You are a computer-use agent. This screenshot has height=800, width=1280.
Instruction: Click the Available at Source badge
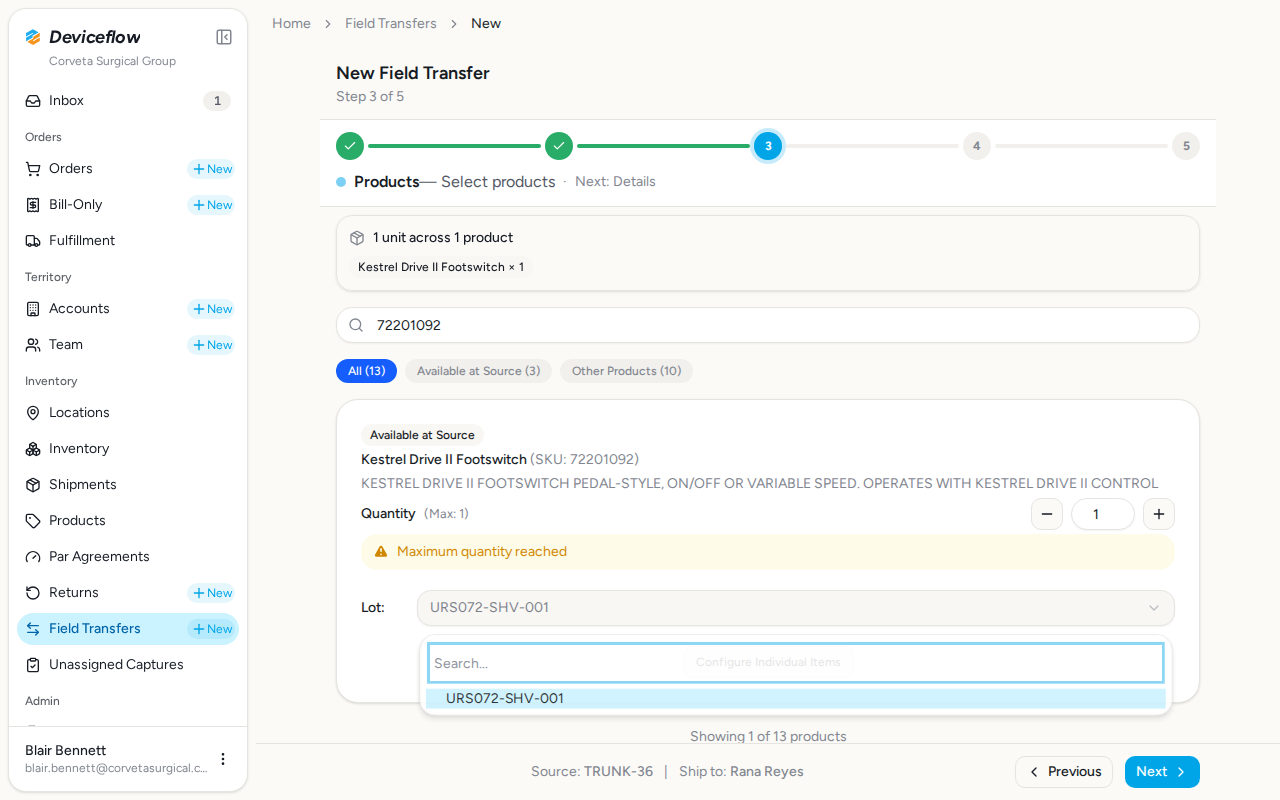click(x=422, y=435)
